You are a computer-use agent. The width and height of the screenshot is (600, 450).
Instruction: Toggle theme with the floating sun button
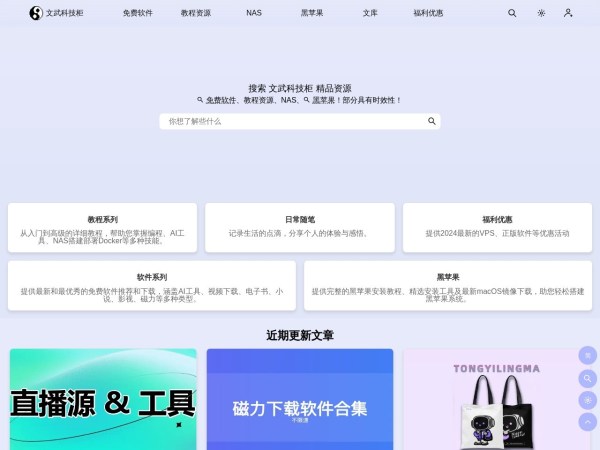[x=588, y=400]
